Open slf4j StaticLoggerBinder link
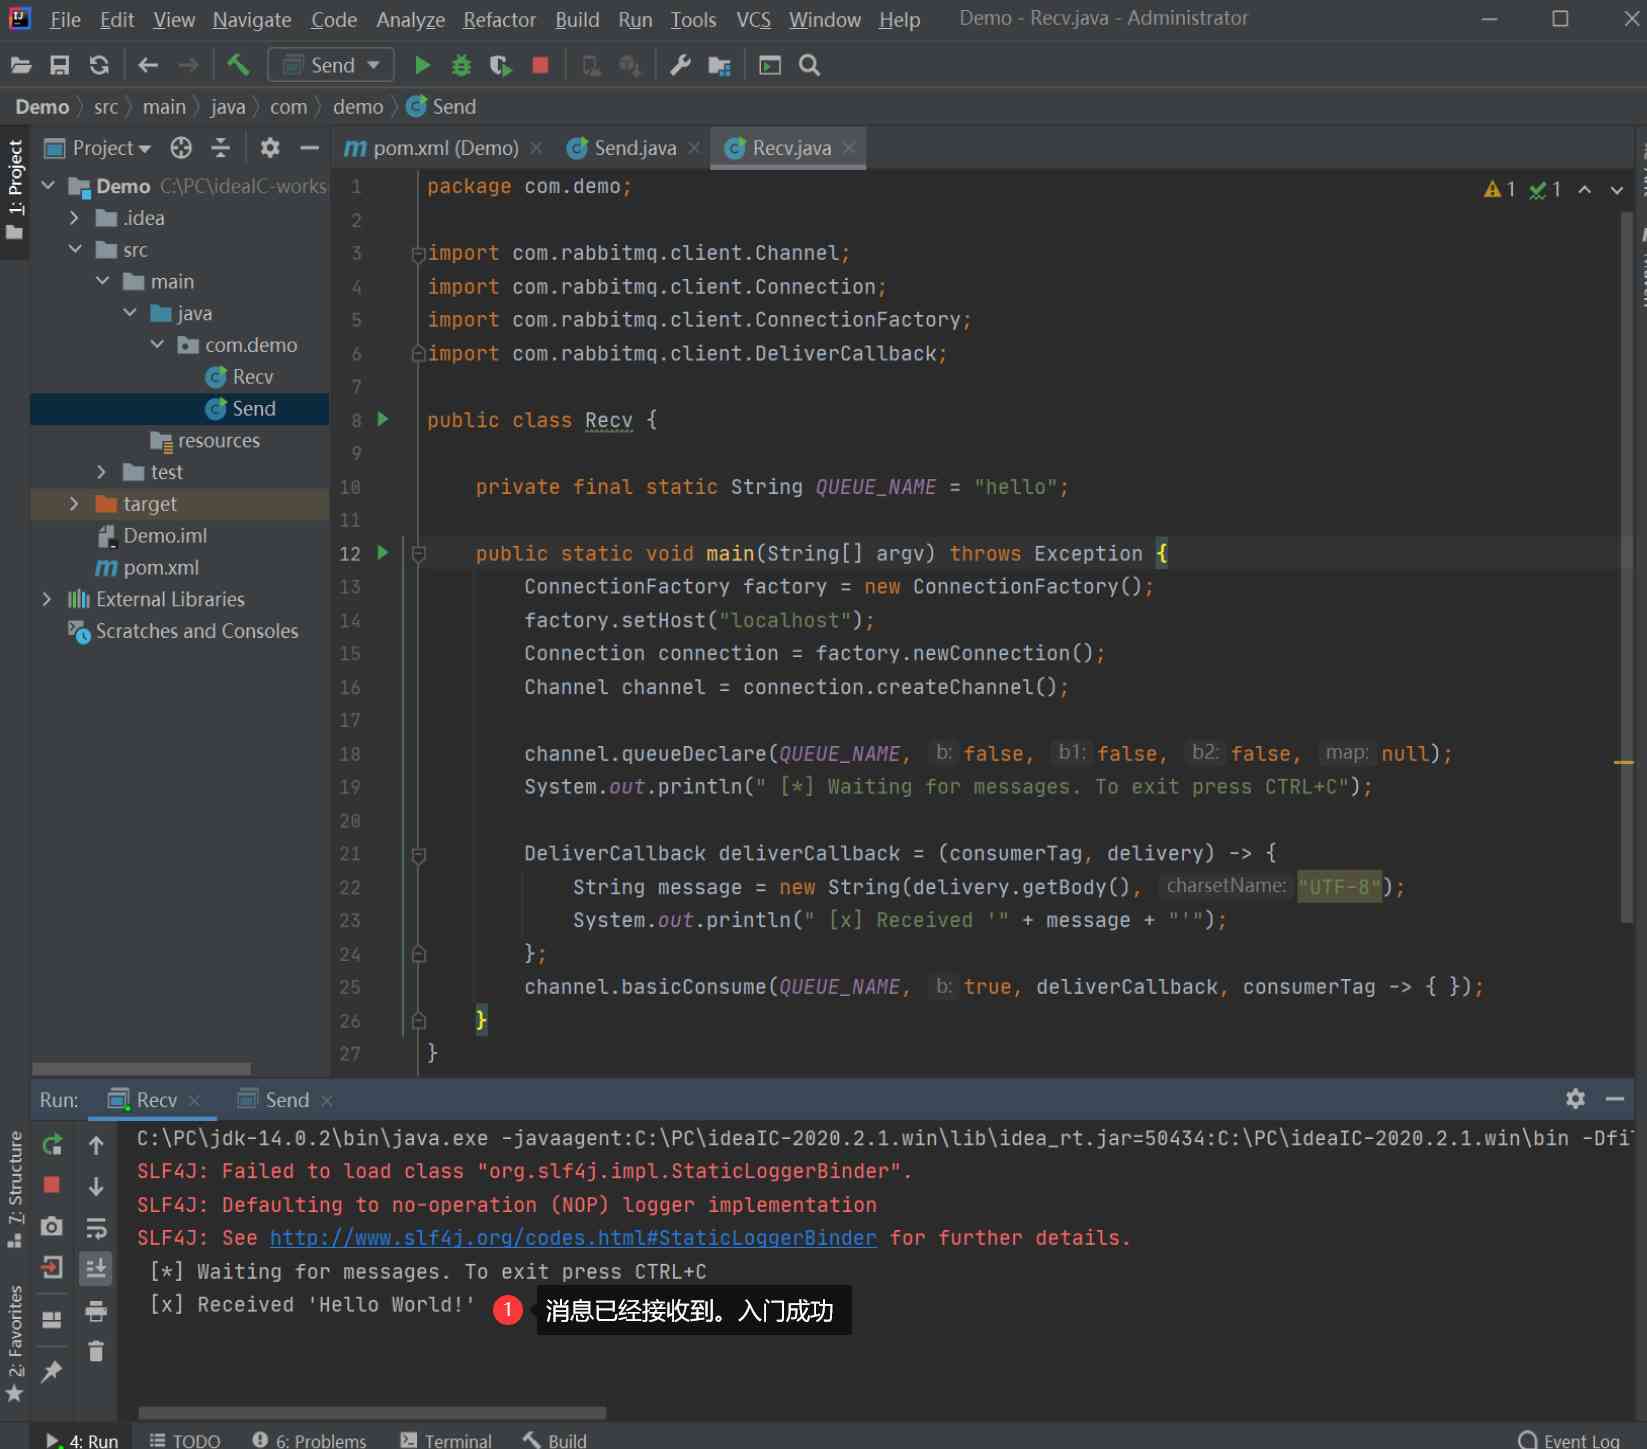1647x1449 pixels. pyautogui.click(x=573, y=1238)
